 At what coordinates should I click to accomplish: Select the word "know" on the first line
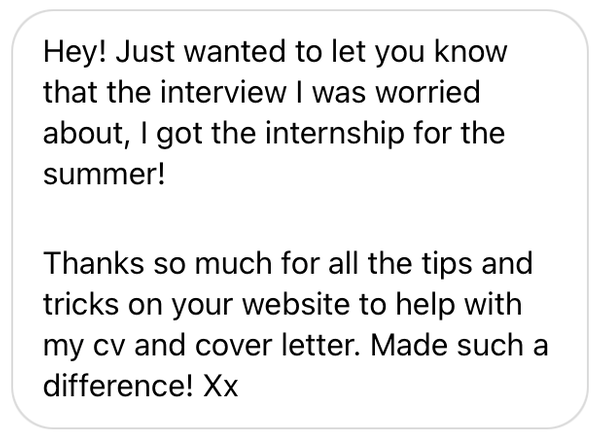click(471, 52)
